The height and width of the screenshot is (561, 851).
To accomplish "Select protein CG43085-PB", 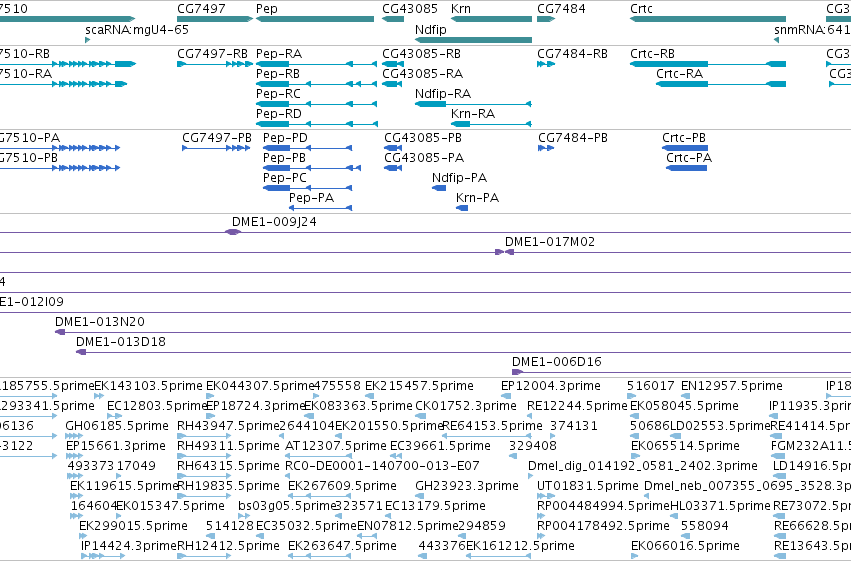I will click(x=393, y=148).
